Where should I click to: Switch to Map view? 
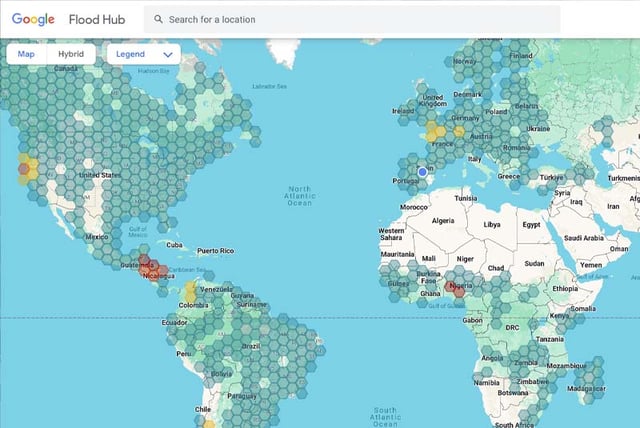coord(26,54)
